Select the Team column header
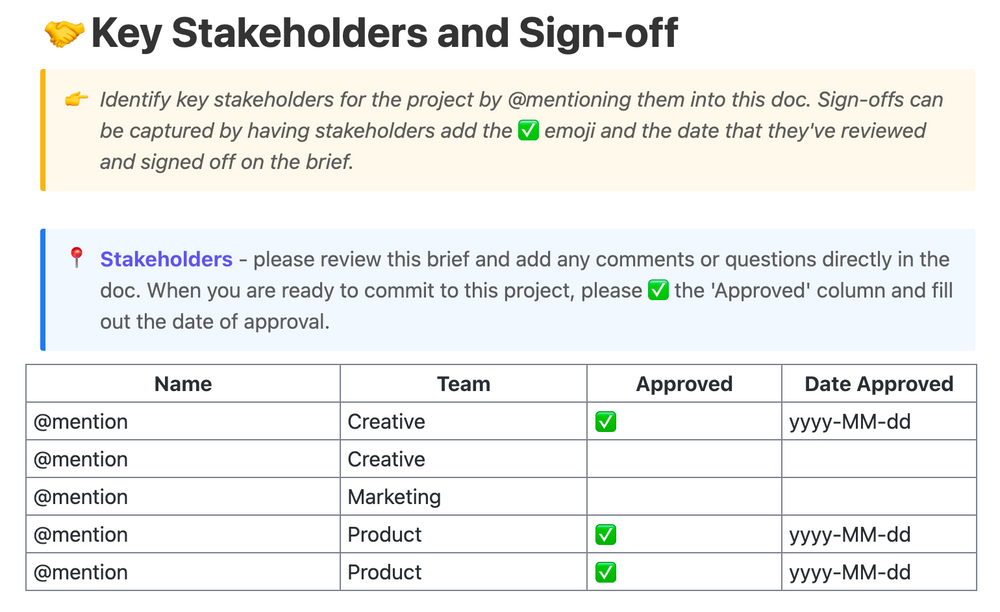The height and width of the screenshot is (612, 1000). (463, 384)
